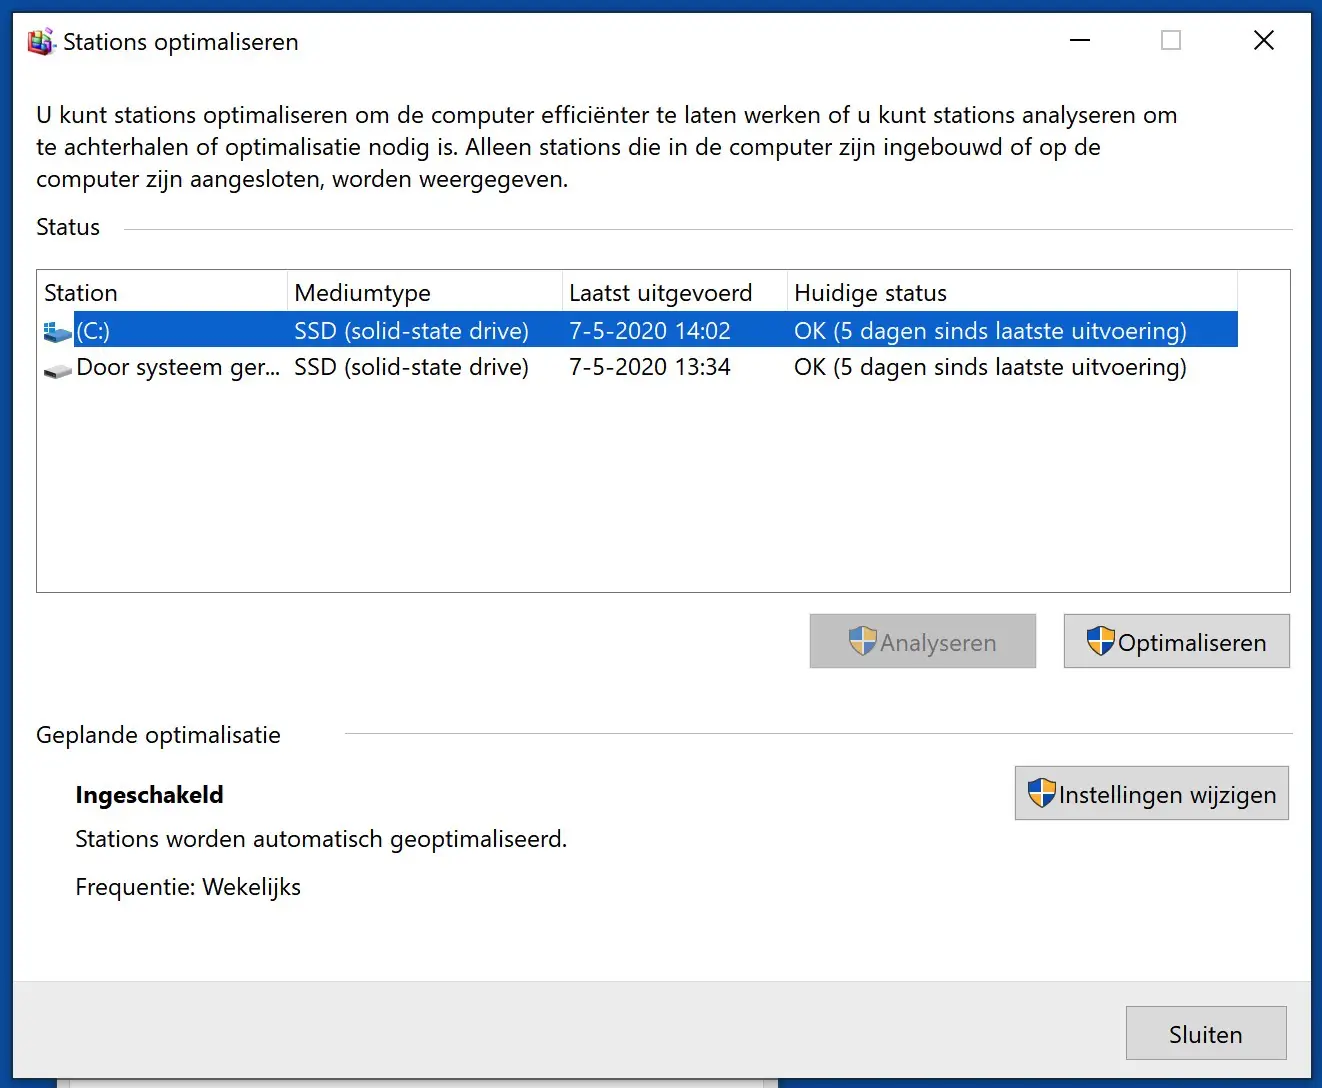1322x1088 pixels.
Task: Click the shield icon on Instellingen wijzigen
Action: pyautogui.click(x=1042, y=793)
